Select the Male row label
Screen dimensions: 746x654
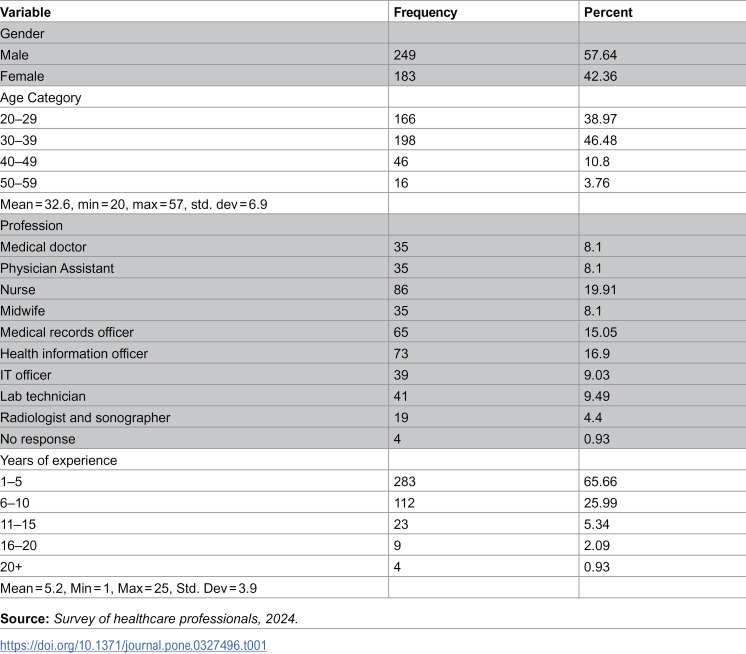pos(14,55)
